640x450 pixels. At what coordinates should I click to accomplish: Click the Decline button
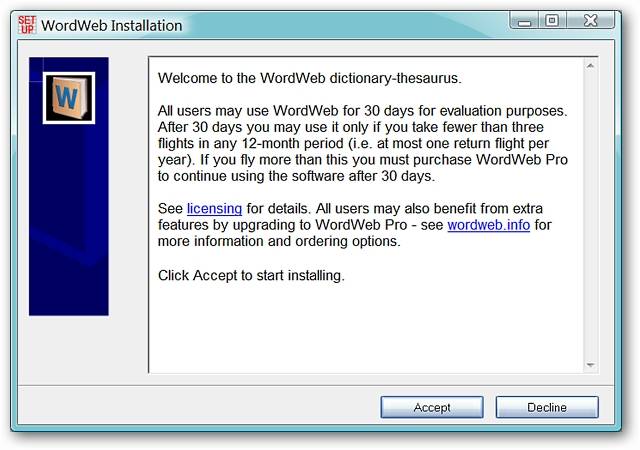(547, 407)
